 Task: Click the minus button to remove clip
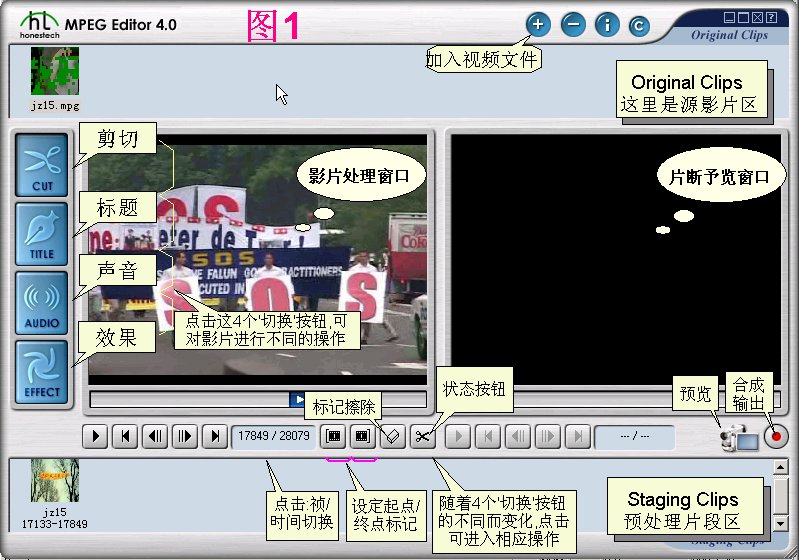click(x=572, y=24)
